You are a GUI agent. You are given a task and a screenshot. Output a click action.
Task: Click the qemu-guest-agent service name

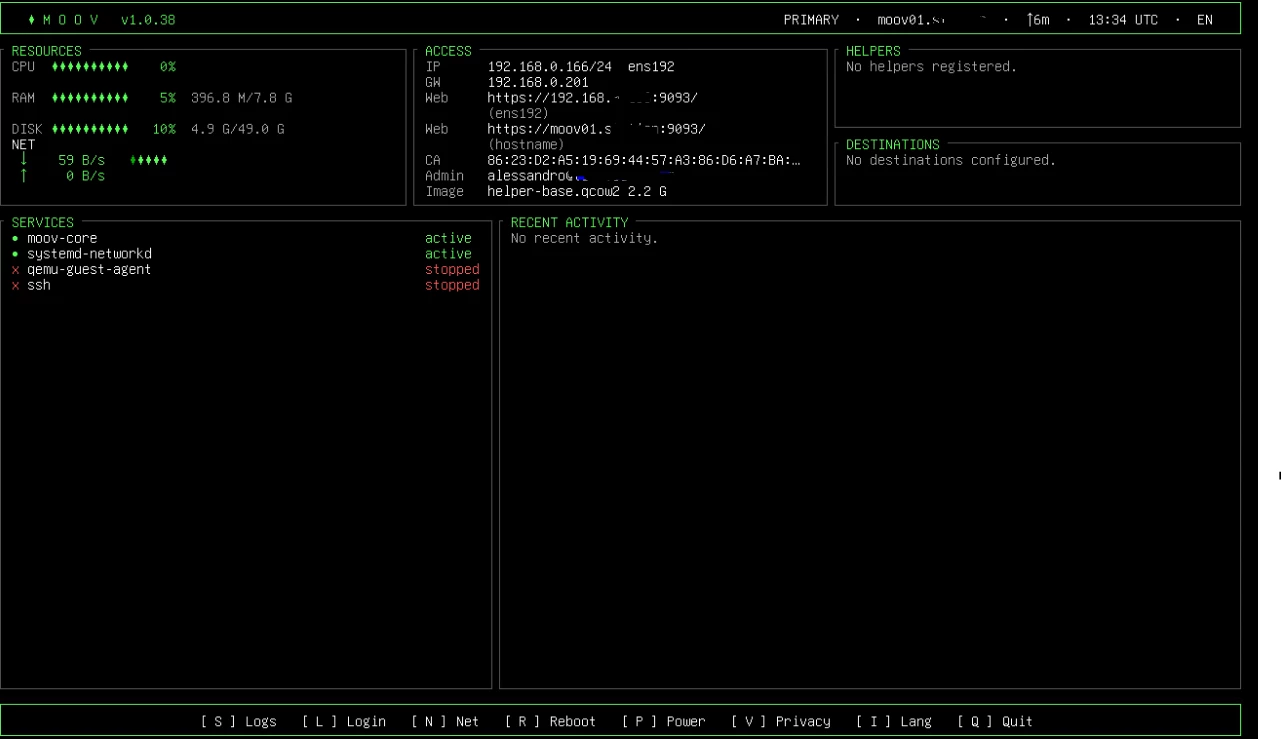[x=89, y=270]
